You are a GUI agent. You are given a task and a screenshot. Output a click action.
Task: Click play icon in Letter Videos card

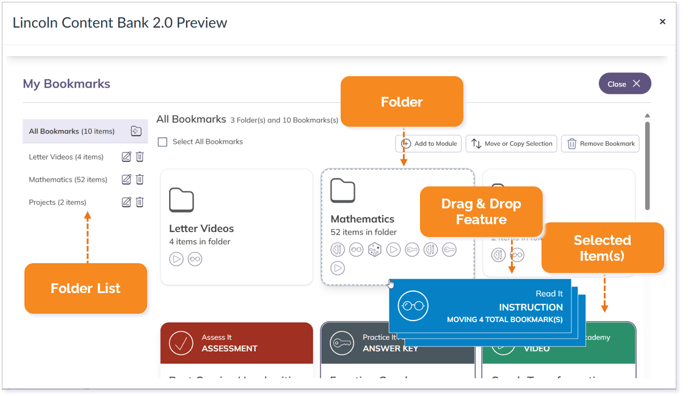(176, 259)
